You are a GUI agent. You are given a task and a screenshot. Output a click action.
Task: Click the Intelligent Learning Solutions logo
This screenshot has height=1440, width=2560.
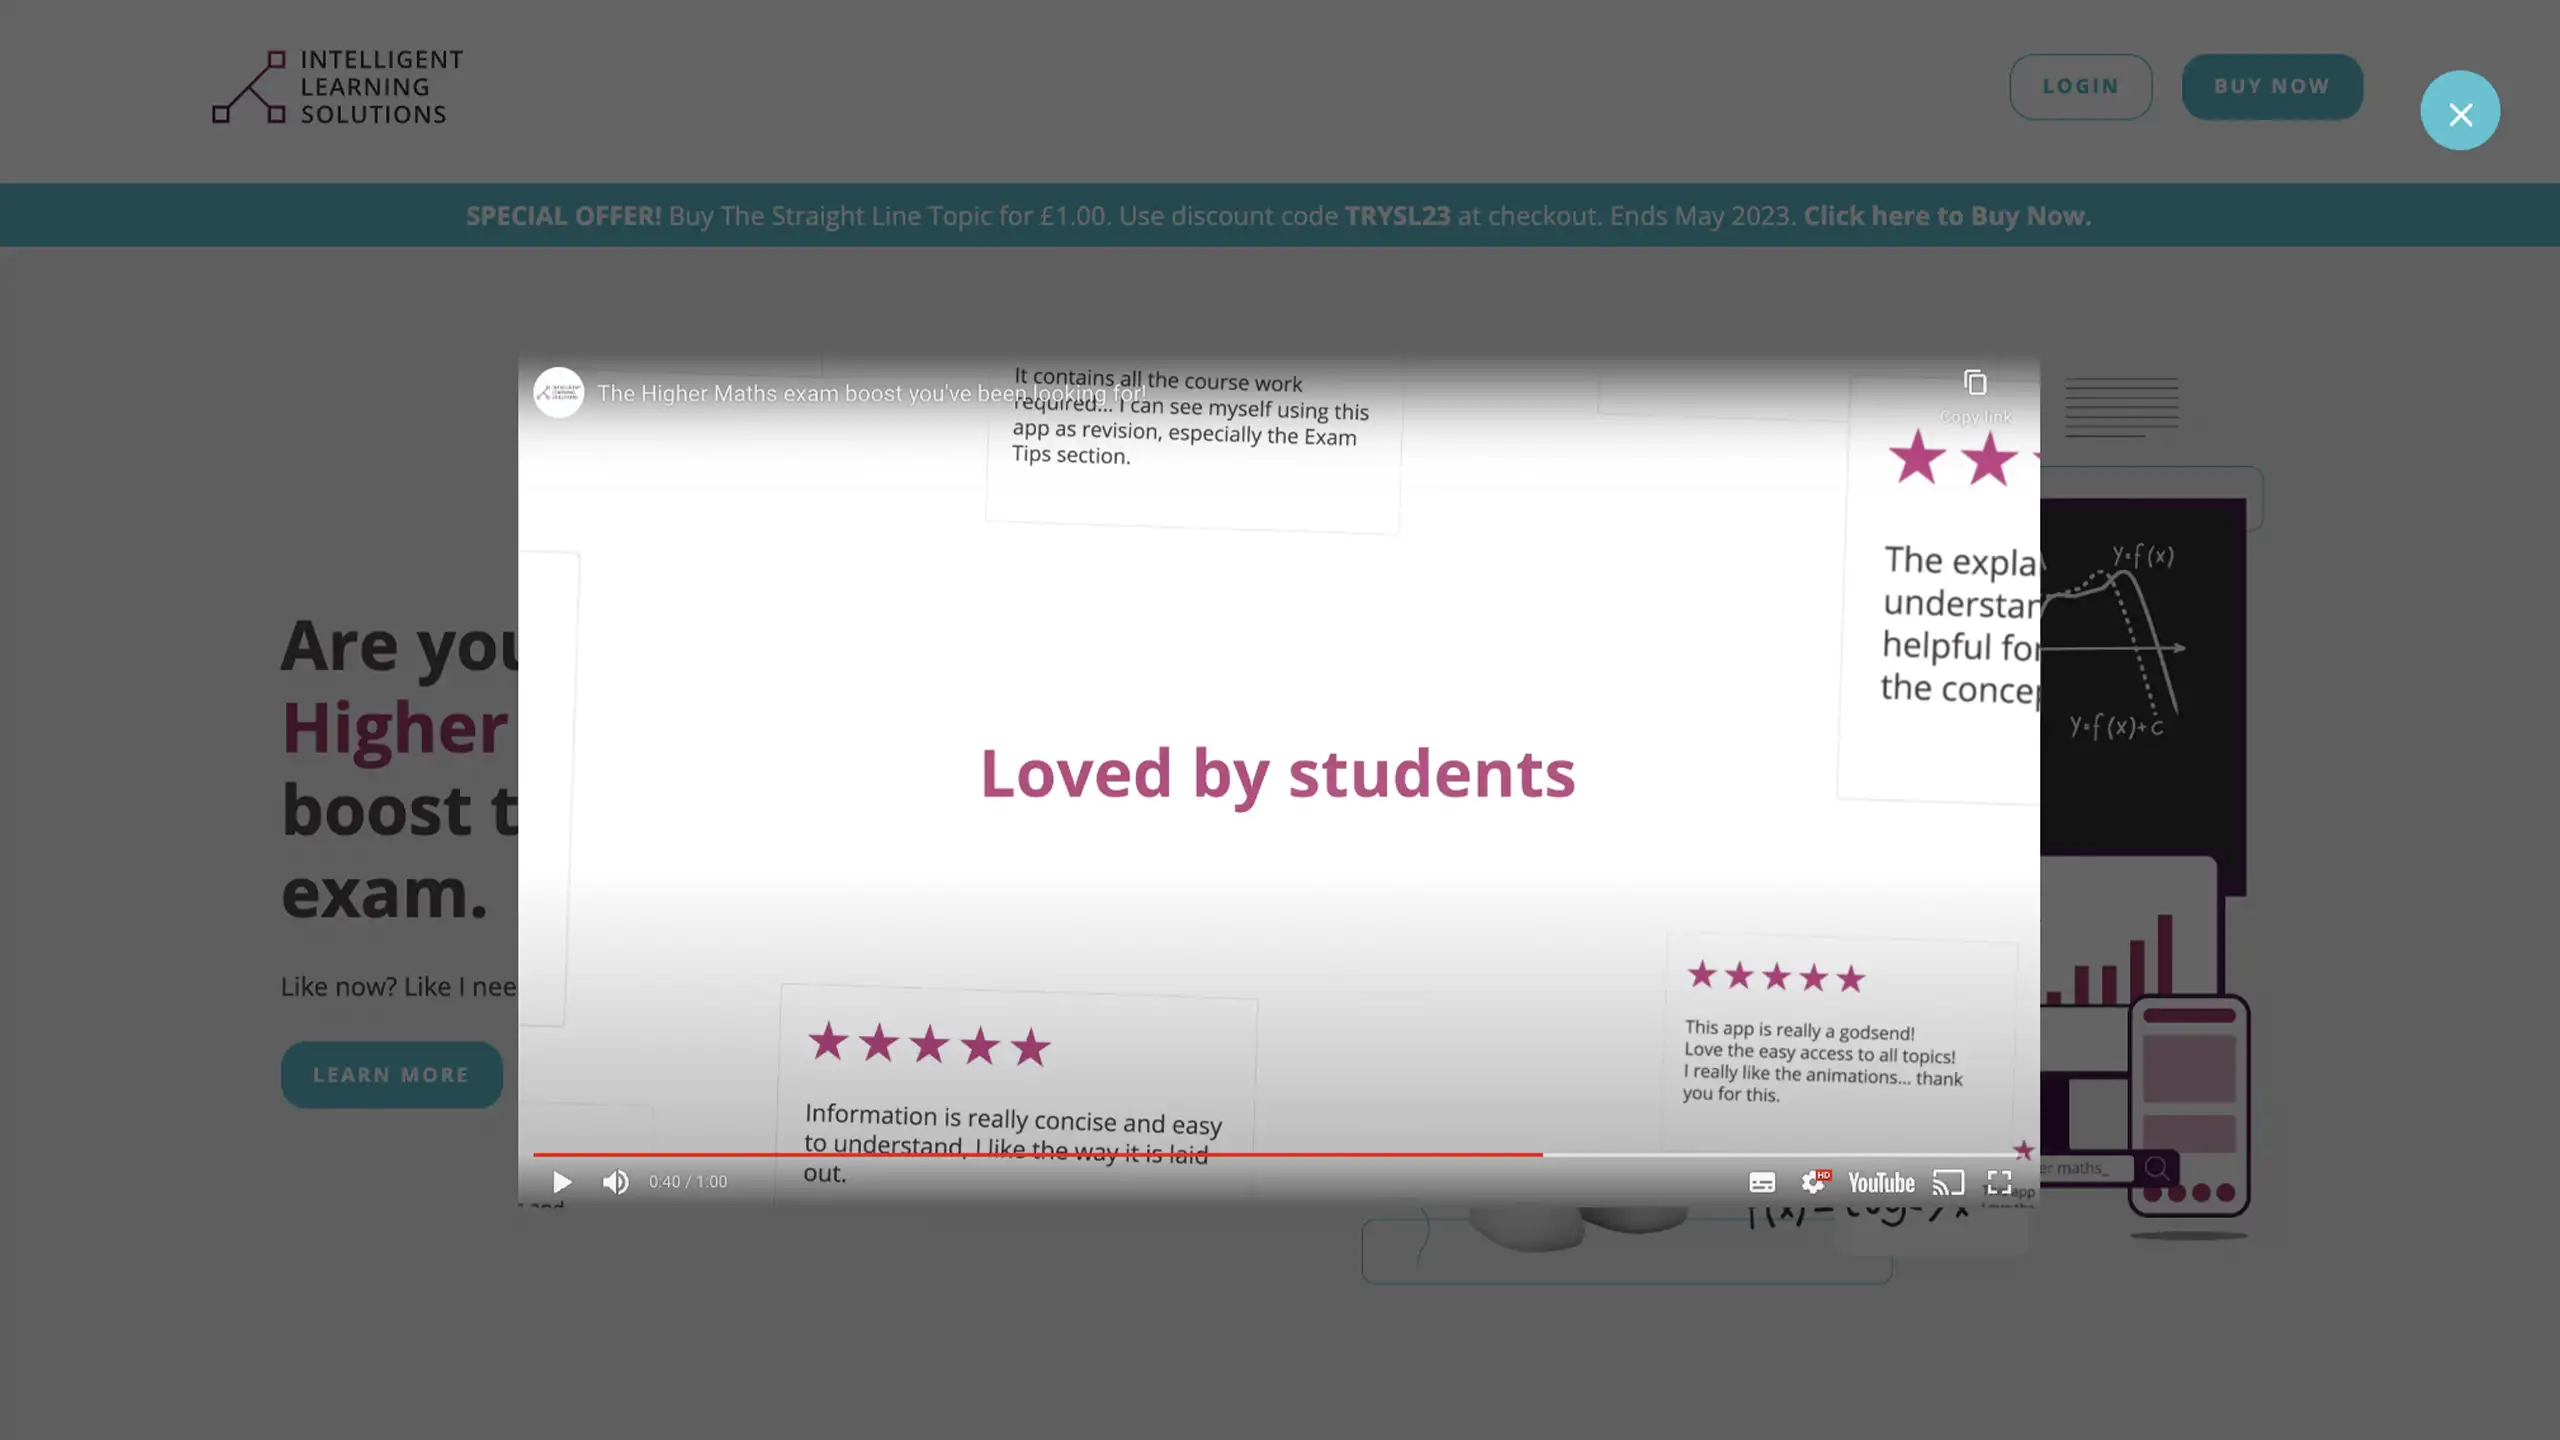[338, 87]
